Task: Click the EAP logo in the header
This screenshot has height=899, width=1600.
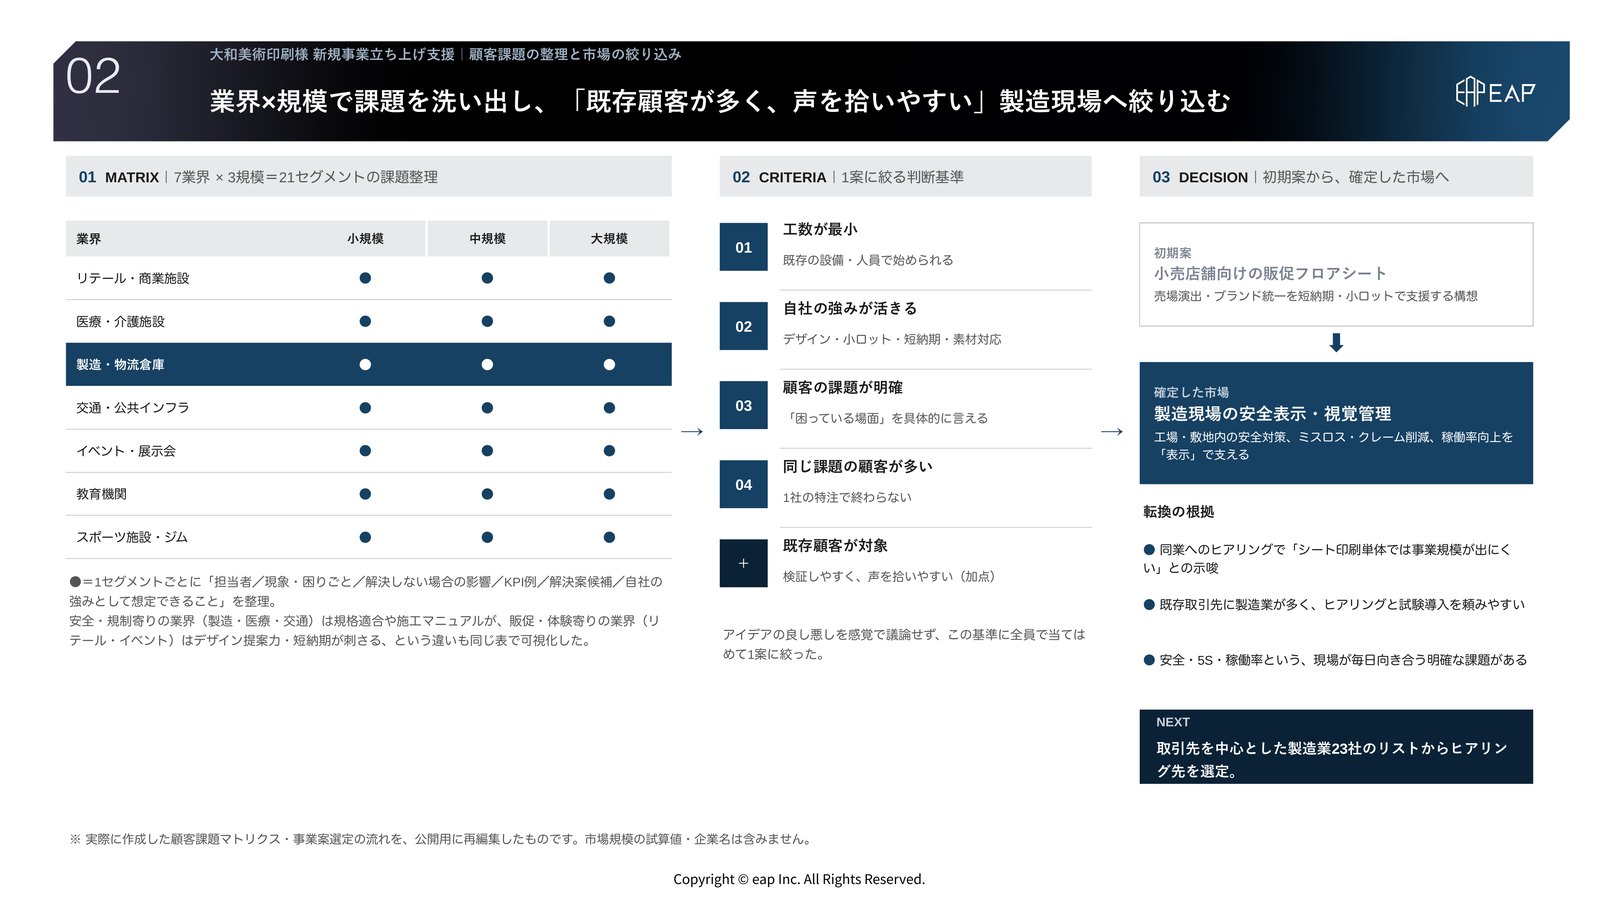Action: coord(1495,92)
